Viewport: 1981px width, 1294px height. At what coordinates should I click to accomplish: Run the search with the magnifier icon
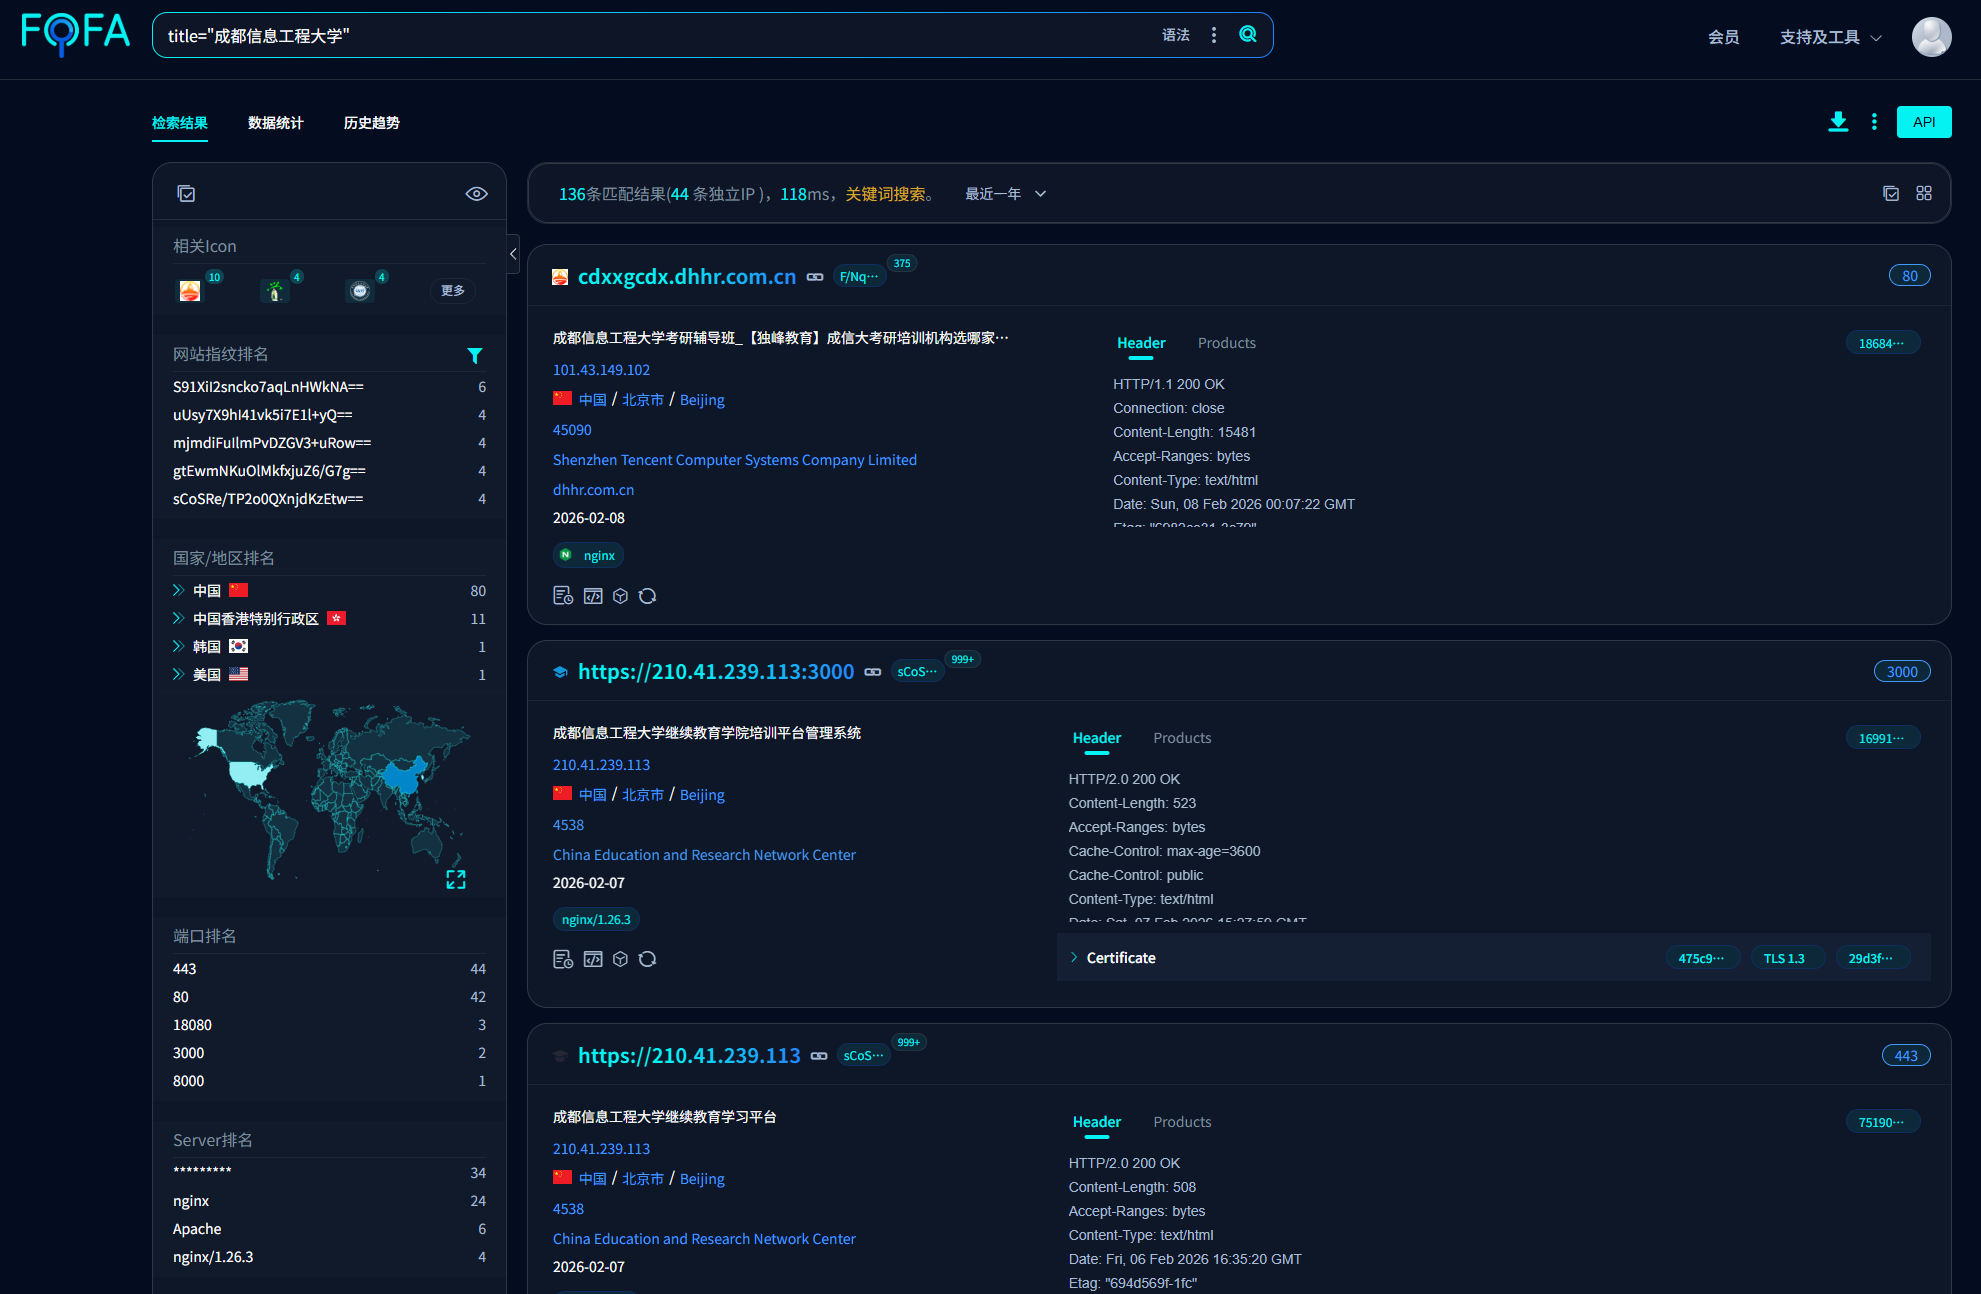click(x=1248, y=34)
